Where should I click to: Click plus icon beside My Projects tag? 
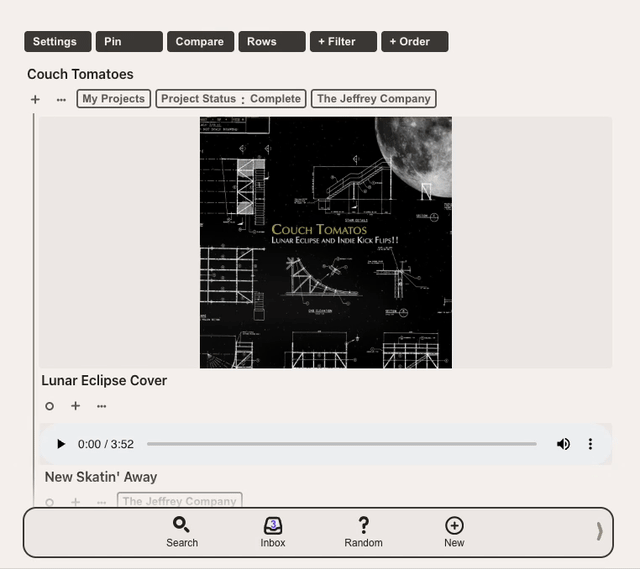(35, 99)
